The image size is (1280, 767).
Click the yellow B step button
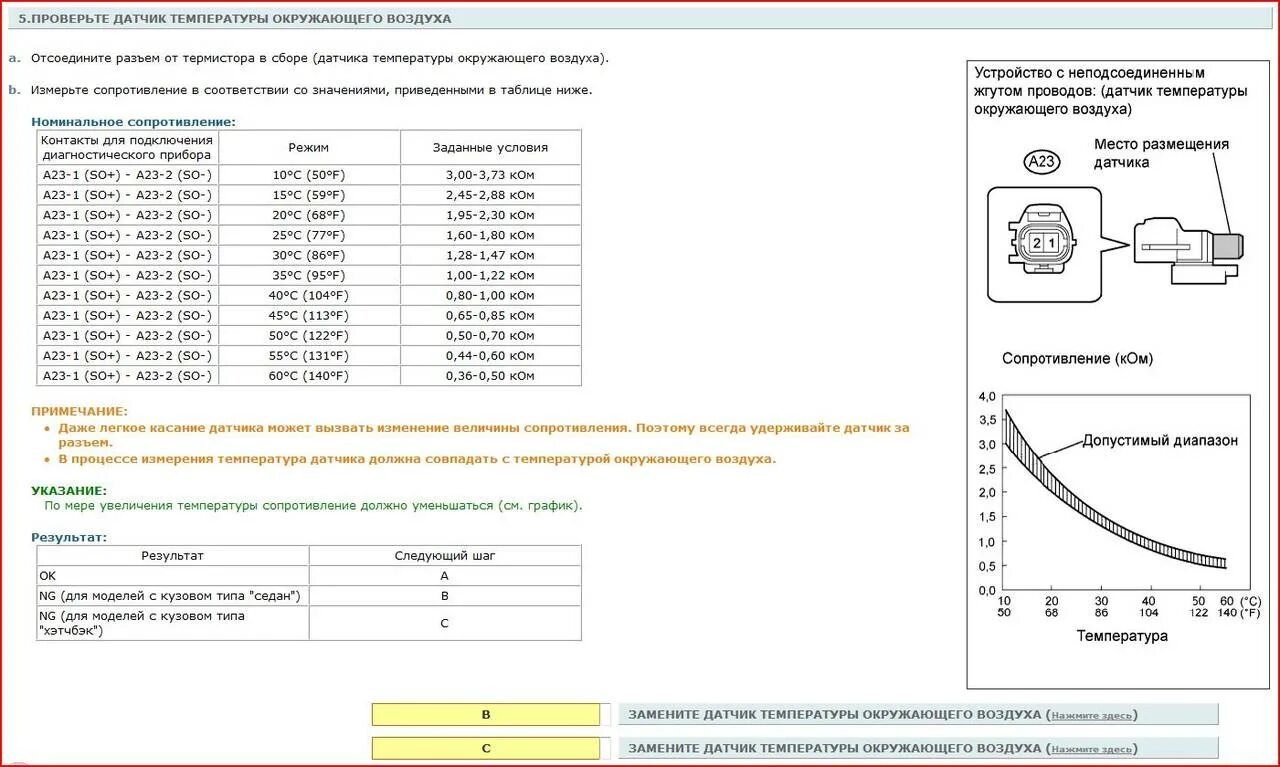click(486, 715)
